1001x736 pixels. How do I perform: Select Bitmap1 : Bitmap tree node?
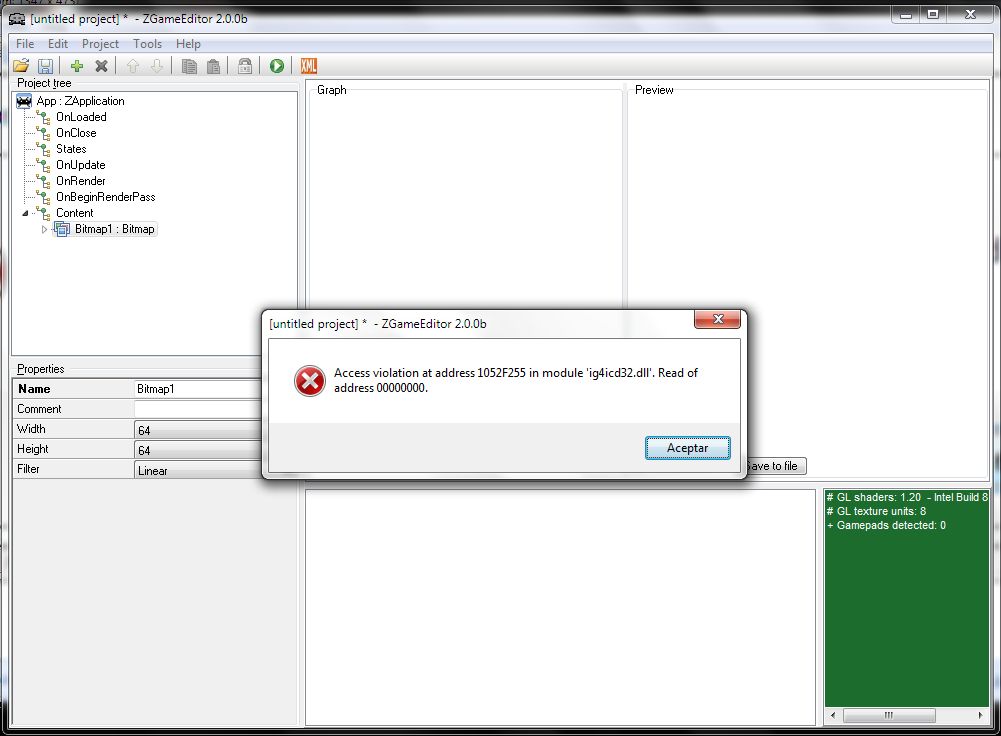coord(114,229)
